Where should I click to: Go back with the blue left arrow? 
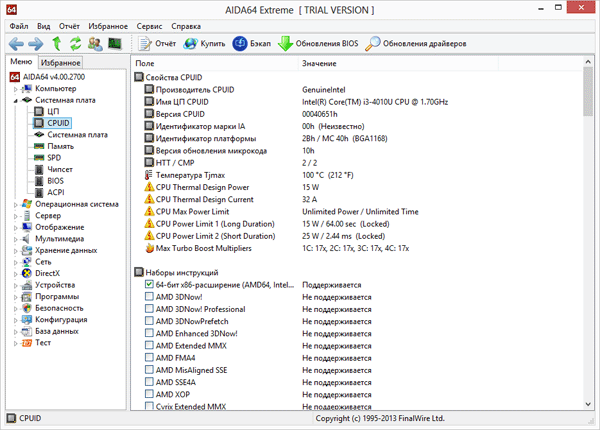click(x=16, y=44)
